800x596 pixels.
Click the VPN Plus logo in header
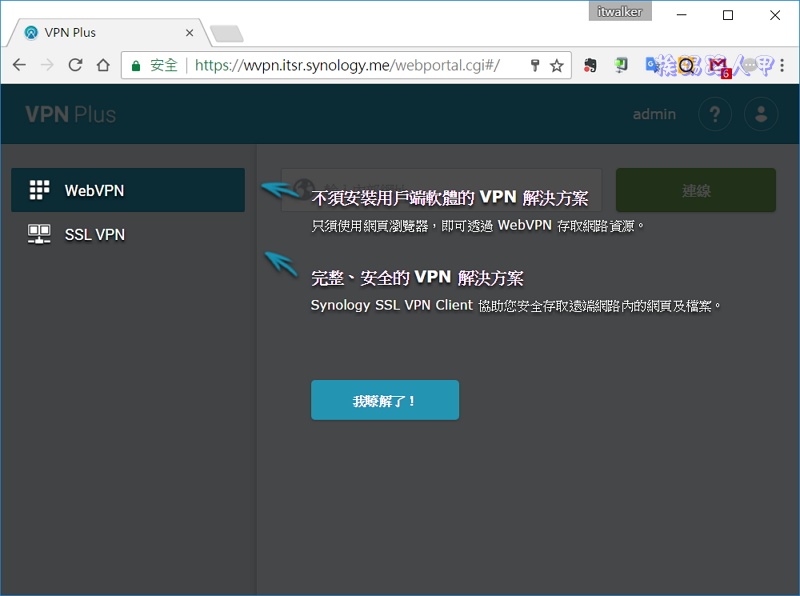70,114
